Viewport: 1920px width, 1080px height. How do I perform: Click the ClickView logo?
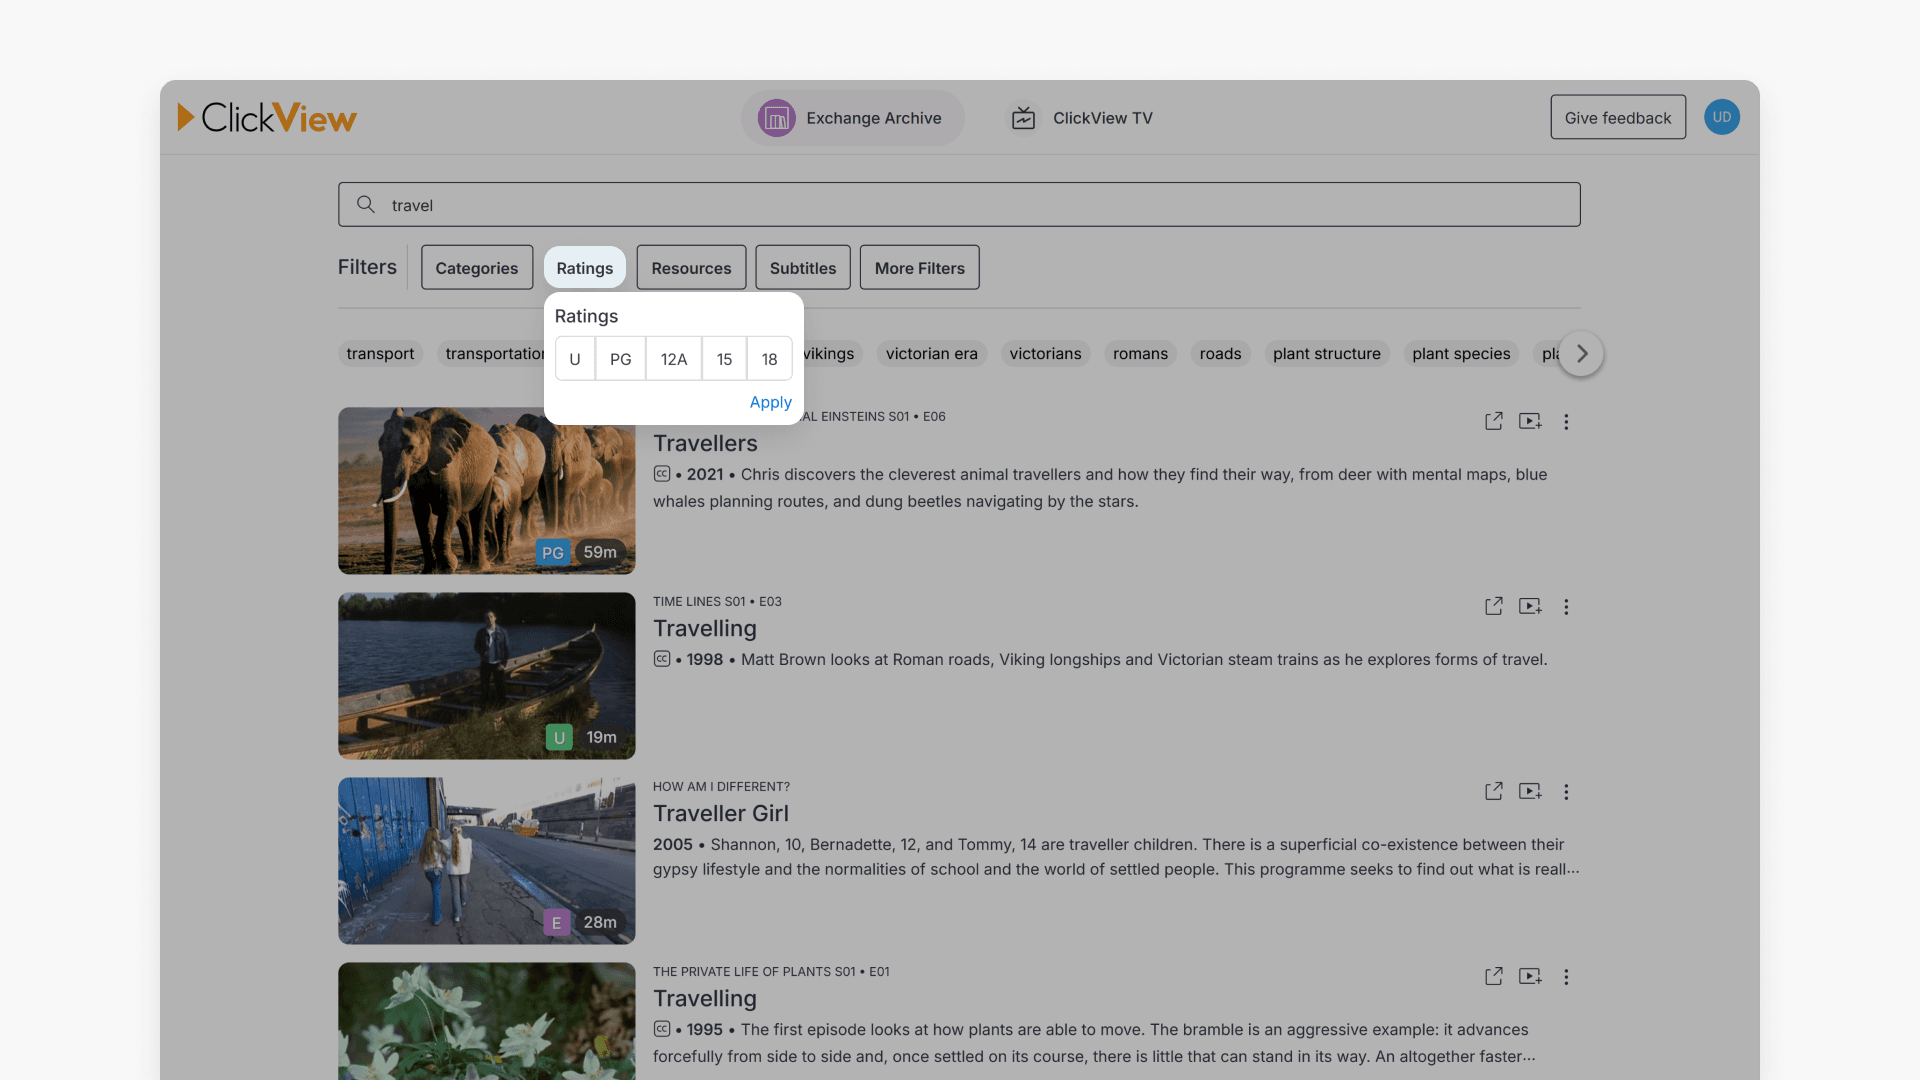[267, 118]
